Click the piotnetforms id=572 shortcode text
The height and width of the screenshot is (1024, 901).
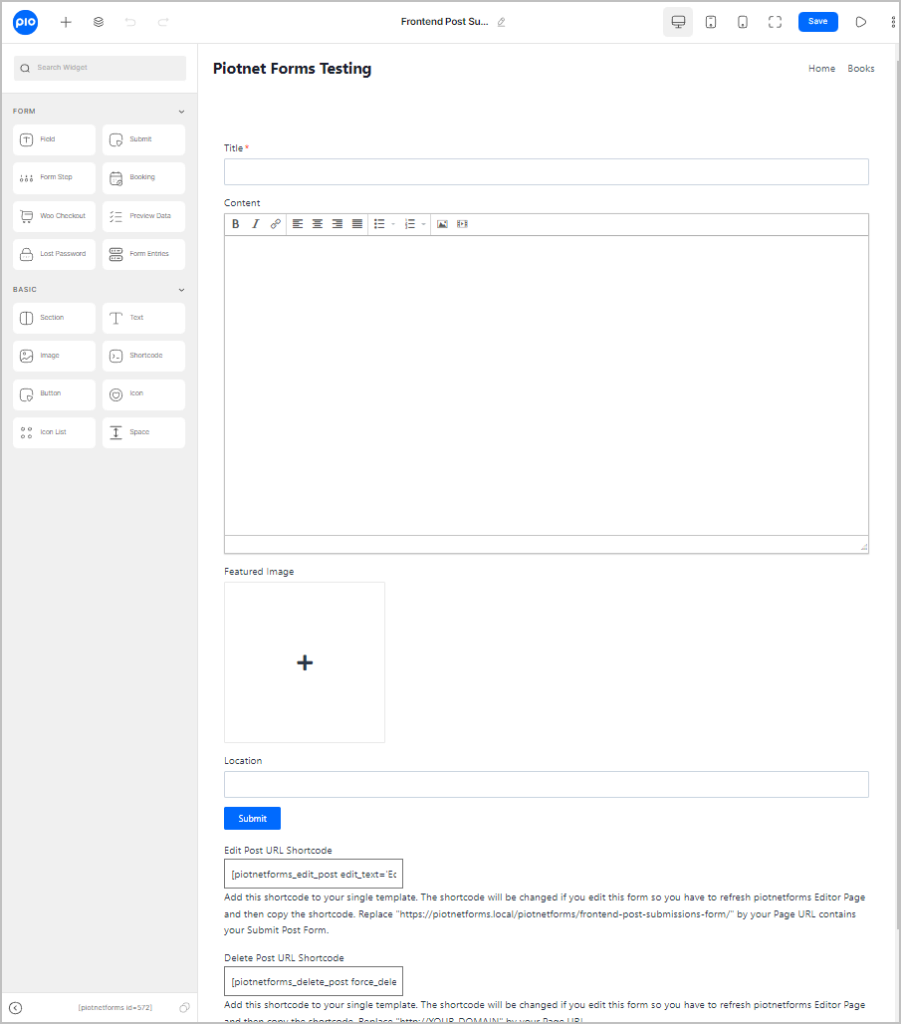(x=115, y=1008)
